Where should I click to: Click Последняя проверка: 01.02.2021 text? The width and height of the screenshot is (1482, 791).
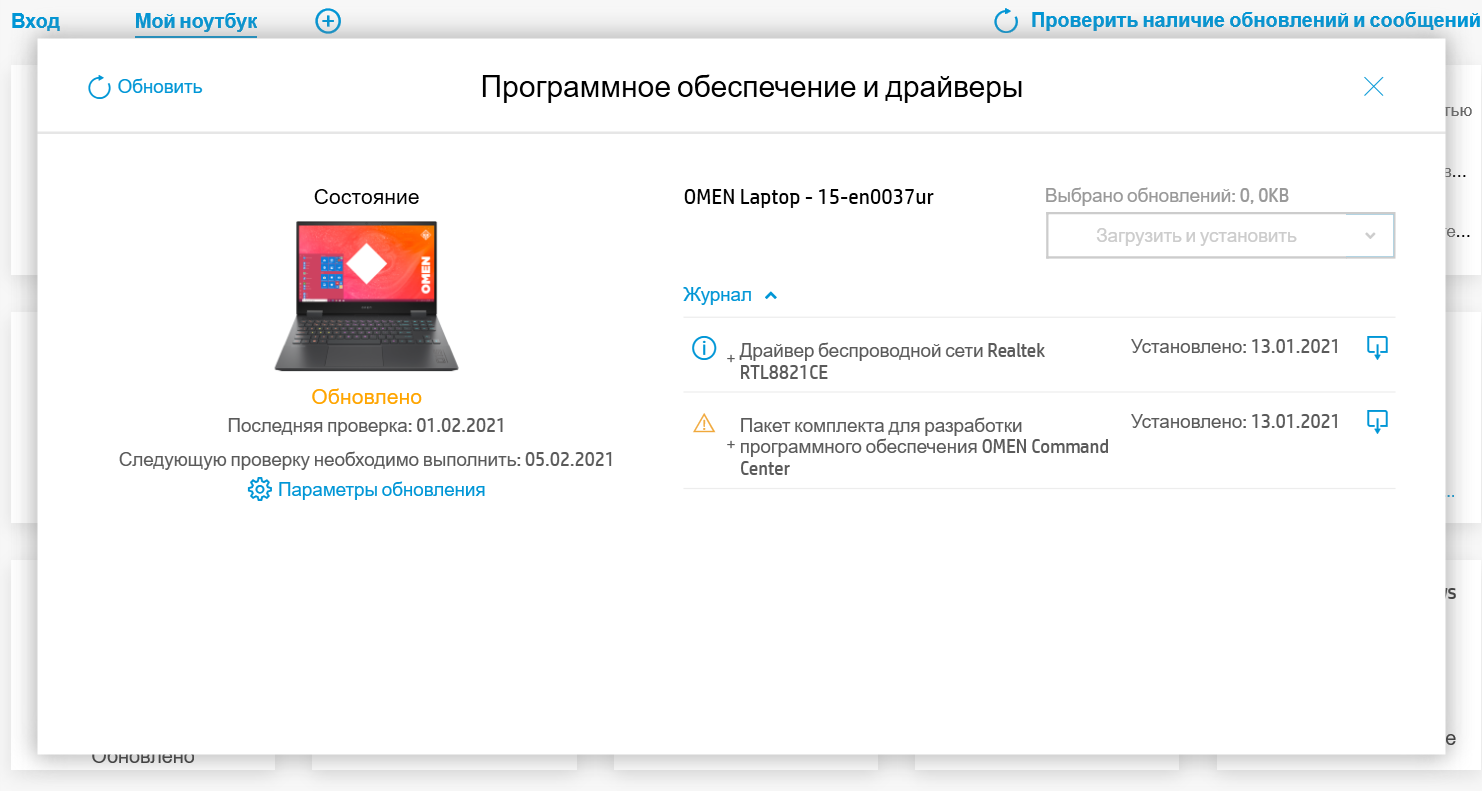coord(367,426)
